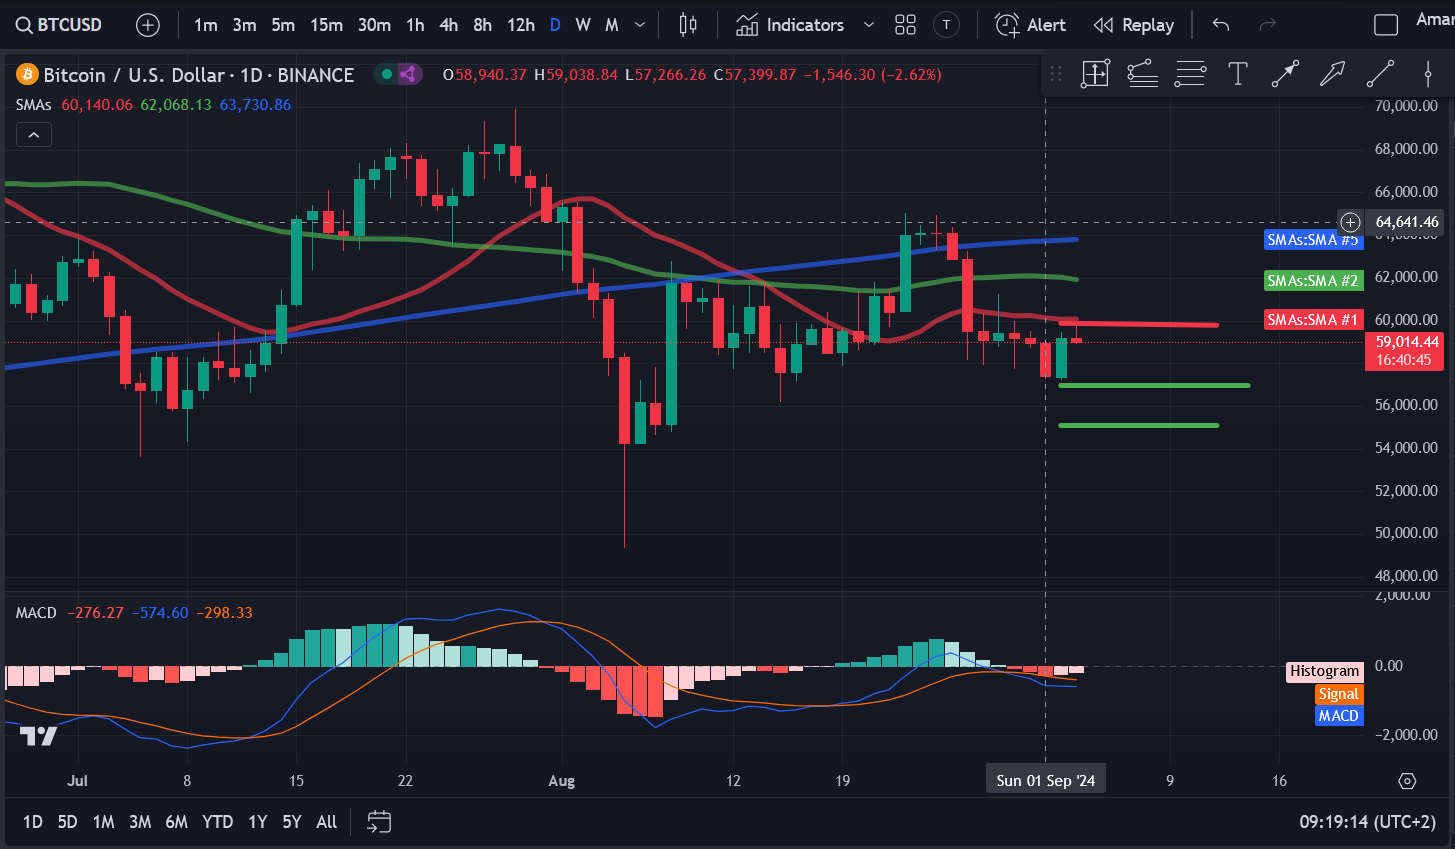Select the 1h timeframe

pyautogui.click(x=415, y=25)
